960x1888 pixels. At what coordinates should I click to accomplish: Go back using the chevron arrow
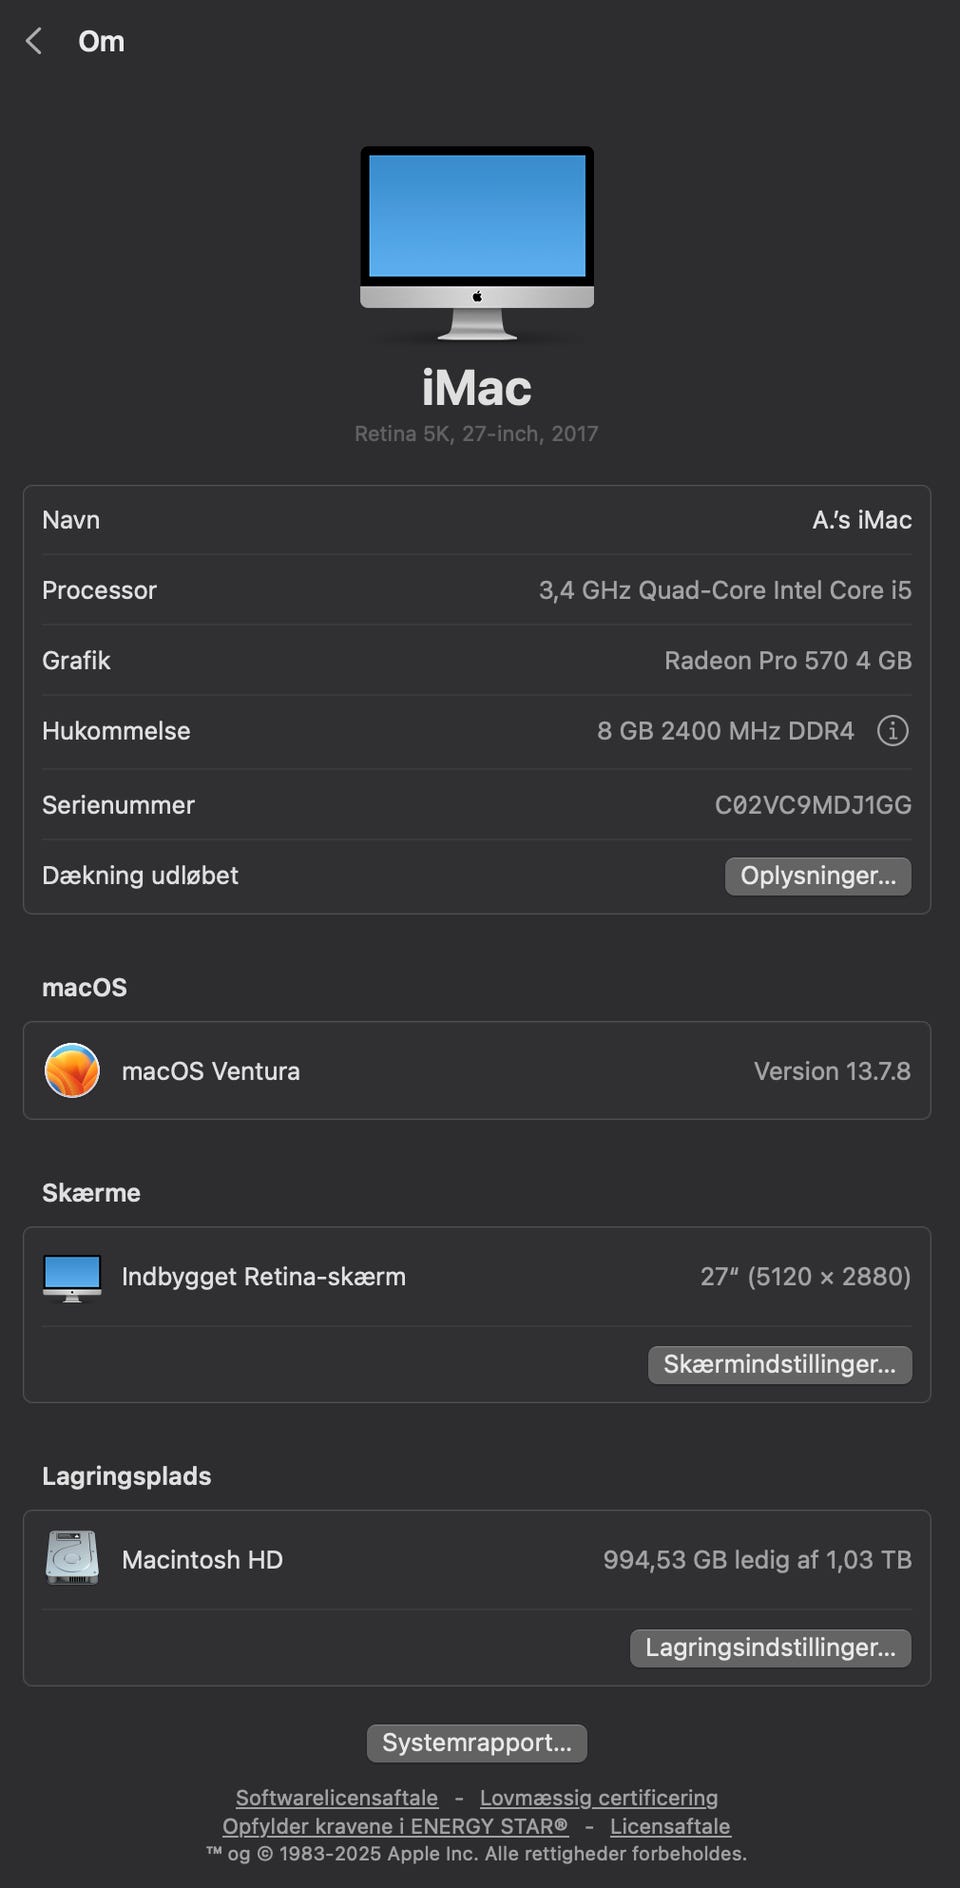(x=34, y=41)
